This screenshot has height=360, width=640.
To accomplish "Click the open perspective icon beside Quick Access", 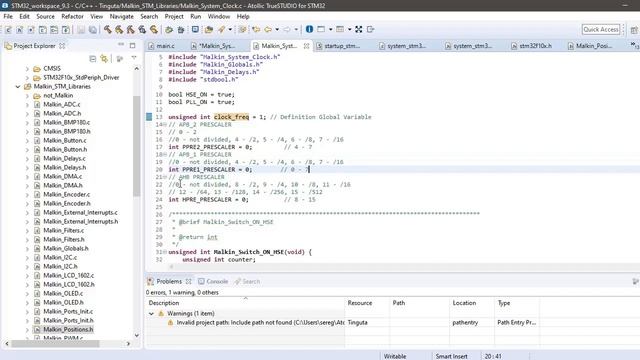I will tap(634, 30).
